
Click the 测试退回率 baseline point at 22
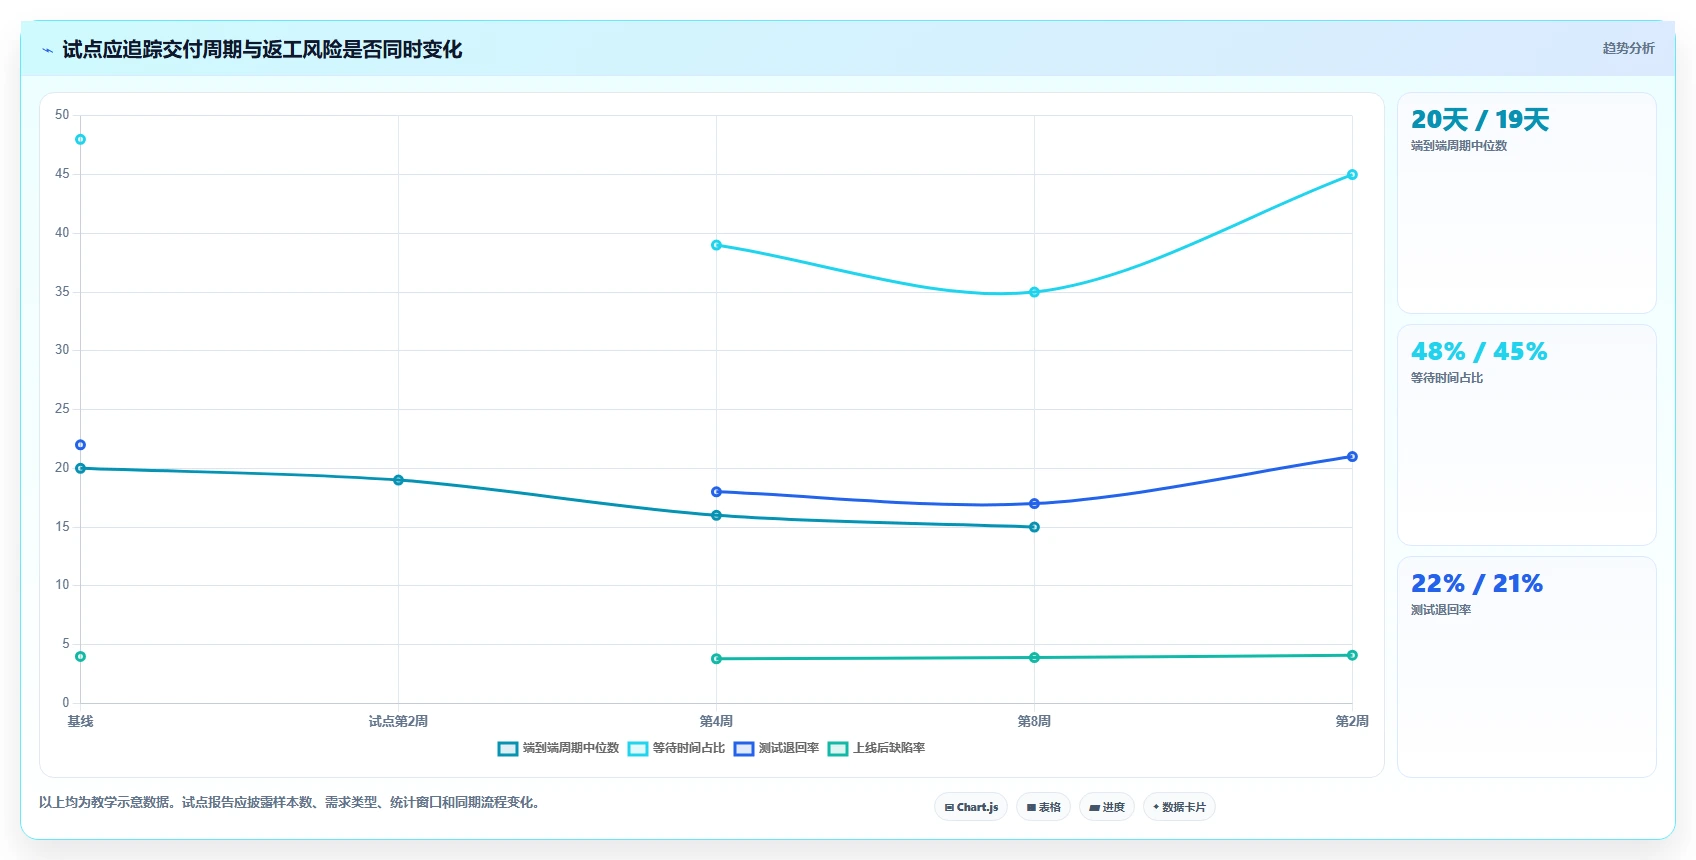tap(80, 445)
